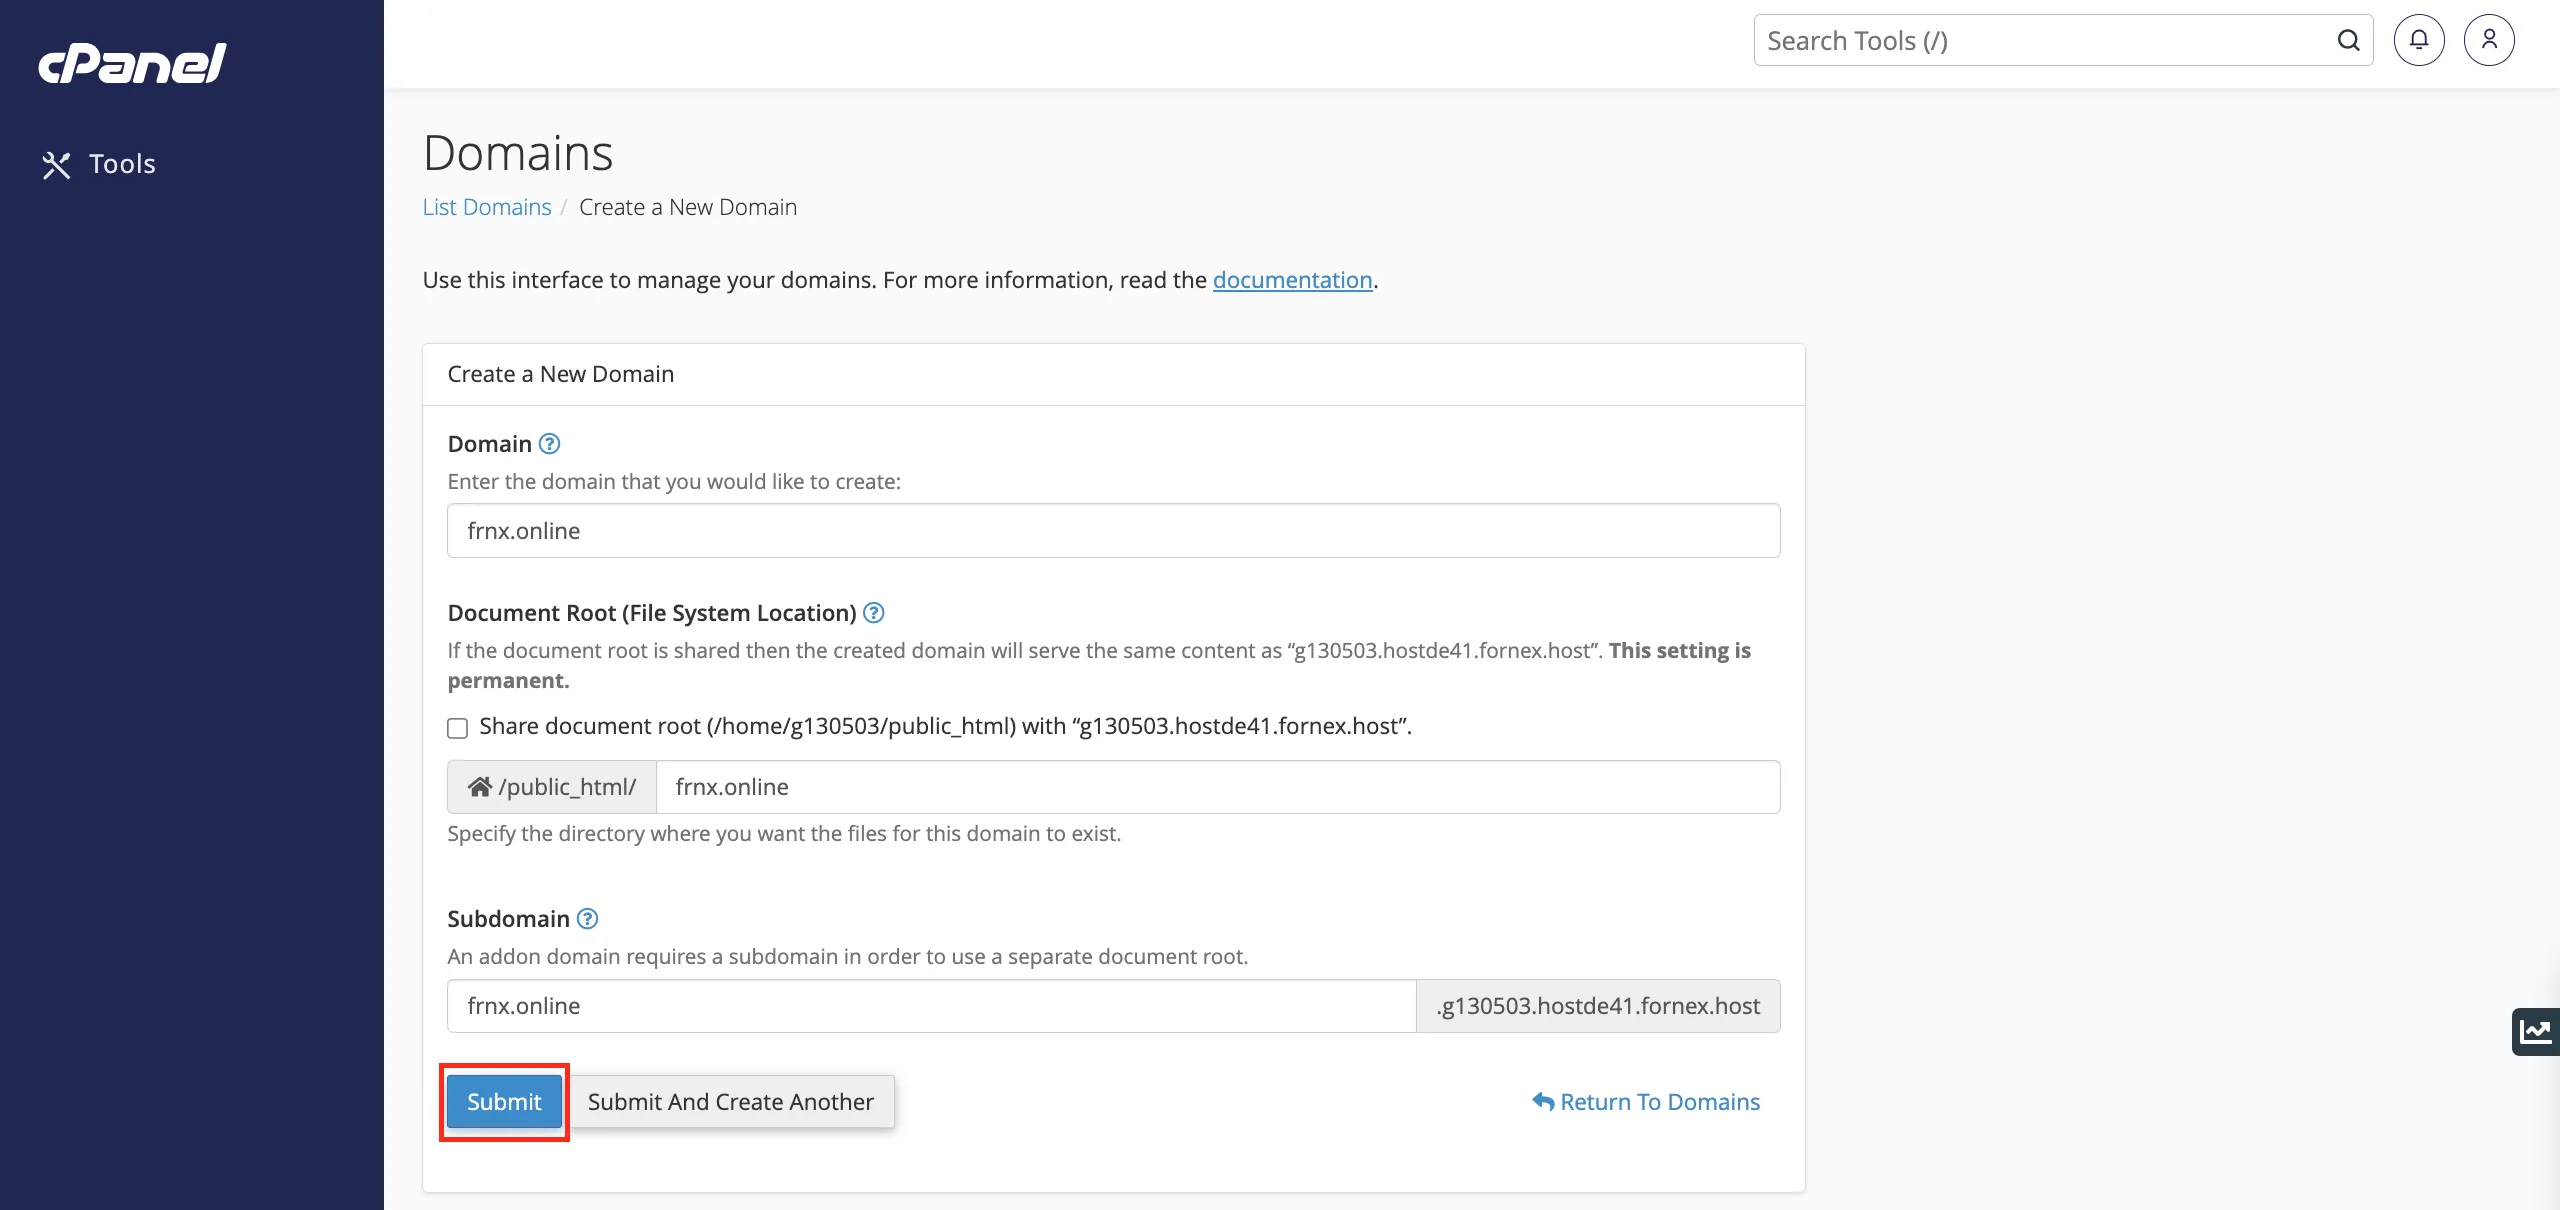Screen dimensions: 2560x1210
Task: Submit the new domain form
Action: point(504,1102)
